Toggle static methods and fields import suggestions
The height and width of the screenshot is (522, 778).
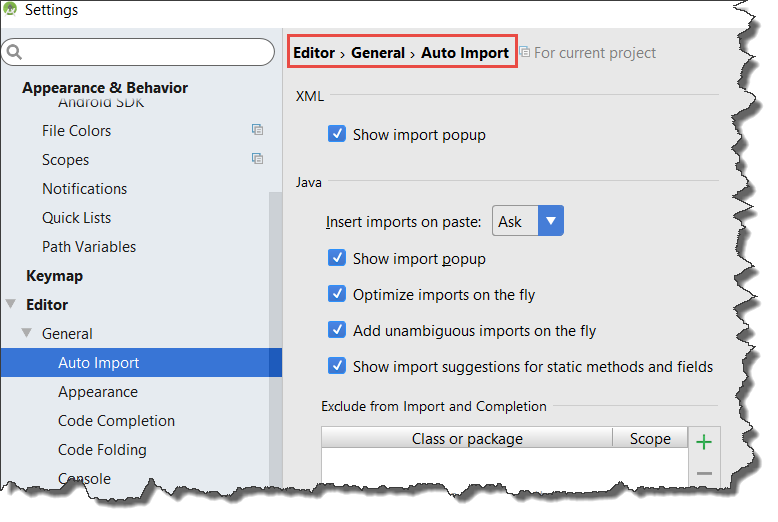tap(337, 366)
